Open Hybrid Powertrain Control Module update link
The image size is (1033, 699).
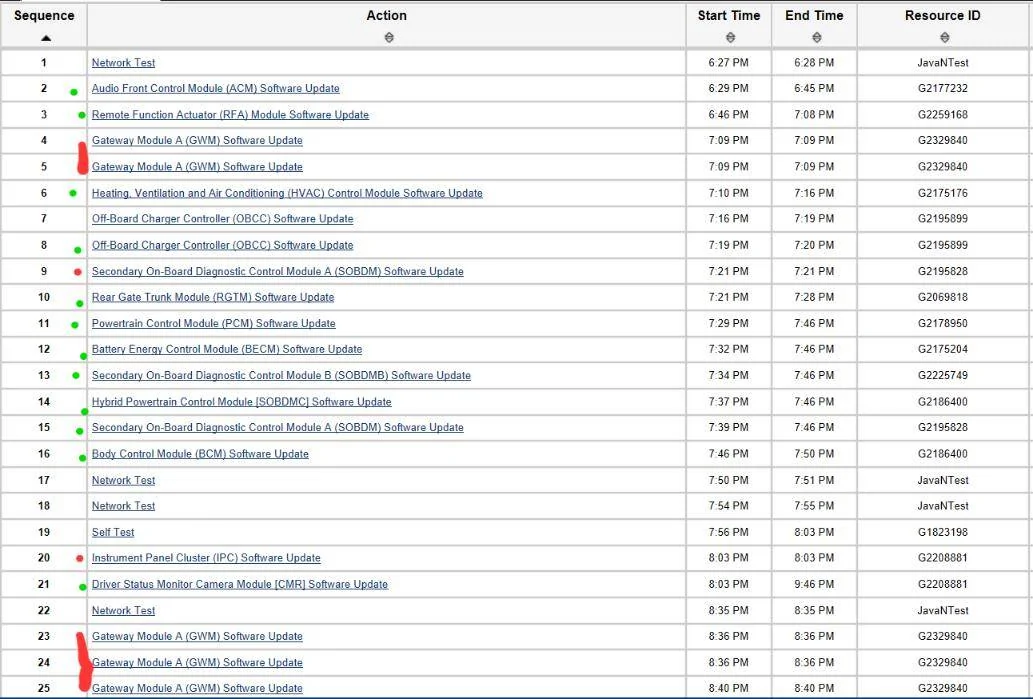(241, 402)
